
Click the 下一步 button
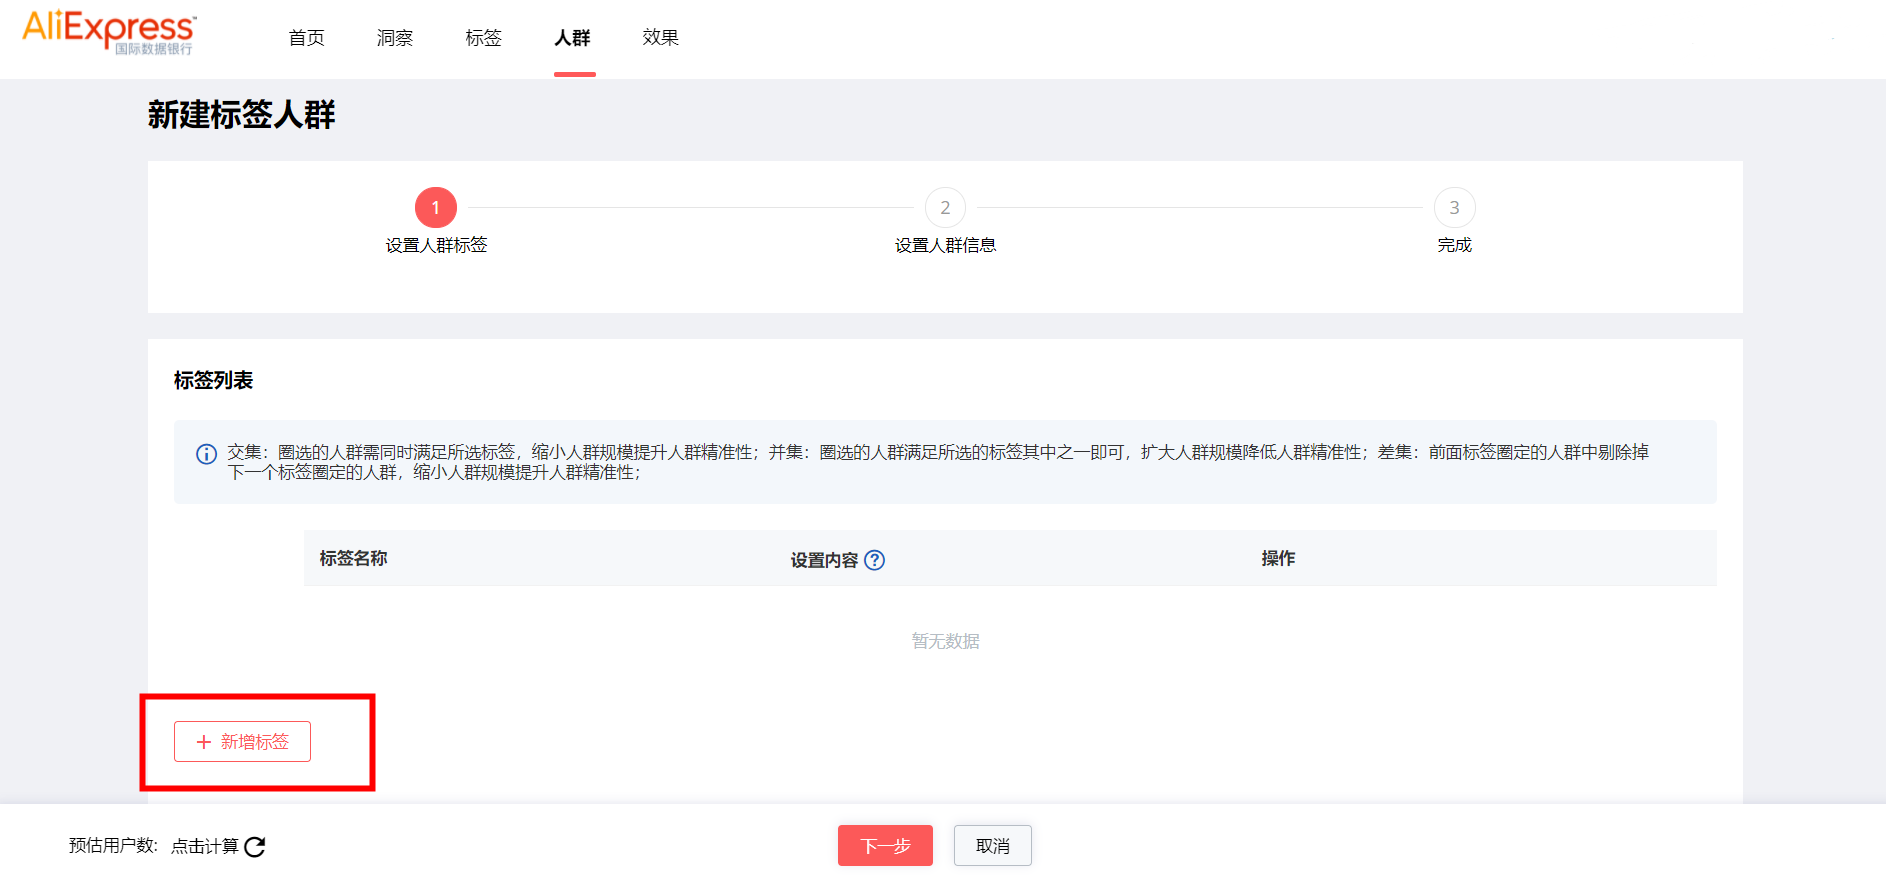(885, 846)
